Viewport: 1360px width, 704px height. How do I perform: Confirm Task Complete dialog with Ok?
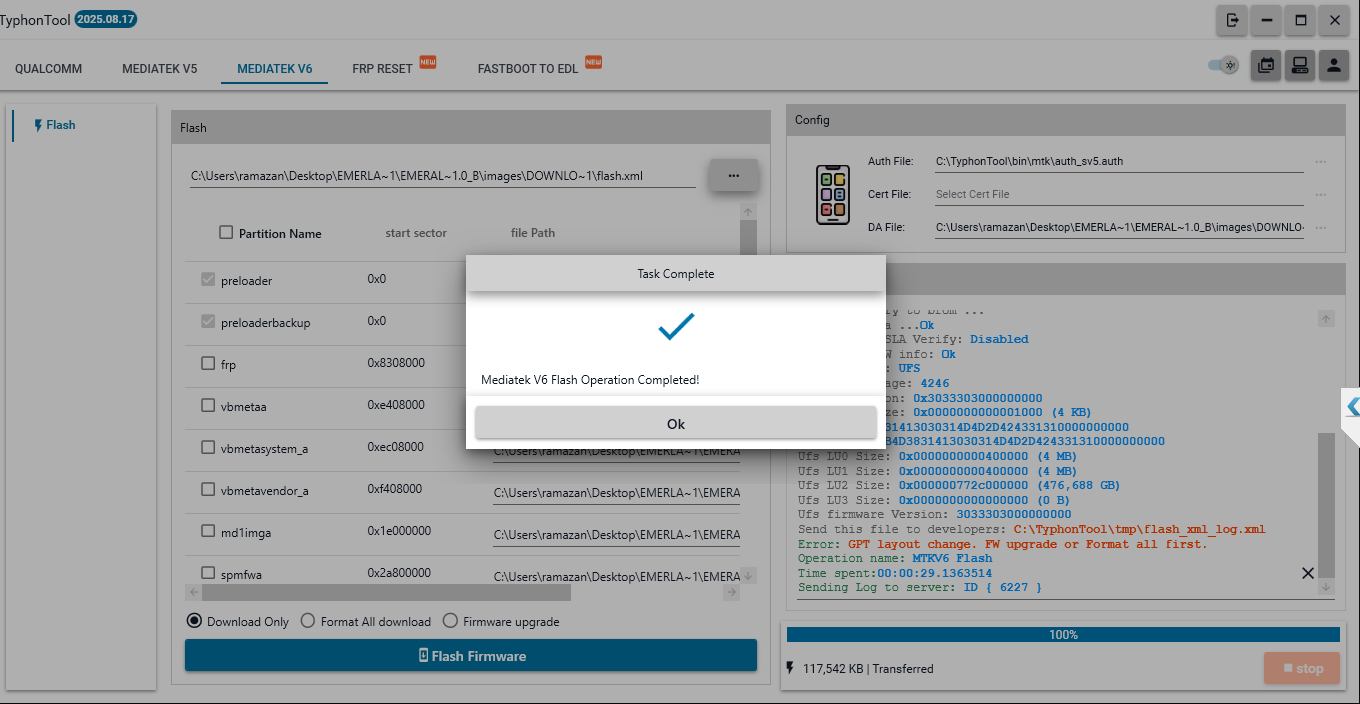(676, 423)
